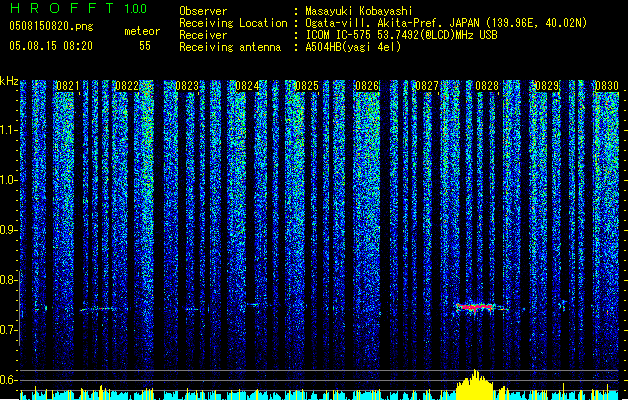Click the 0825 time marker

point(307,86)
